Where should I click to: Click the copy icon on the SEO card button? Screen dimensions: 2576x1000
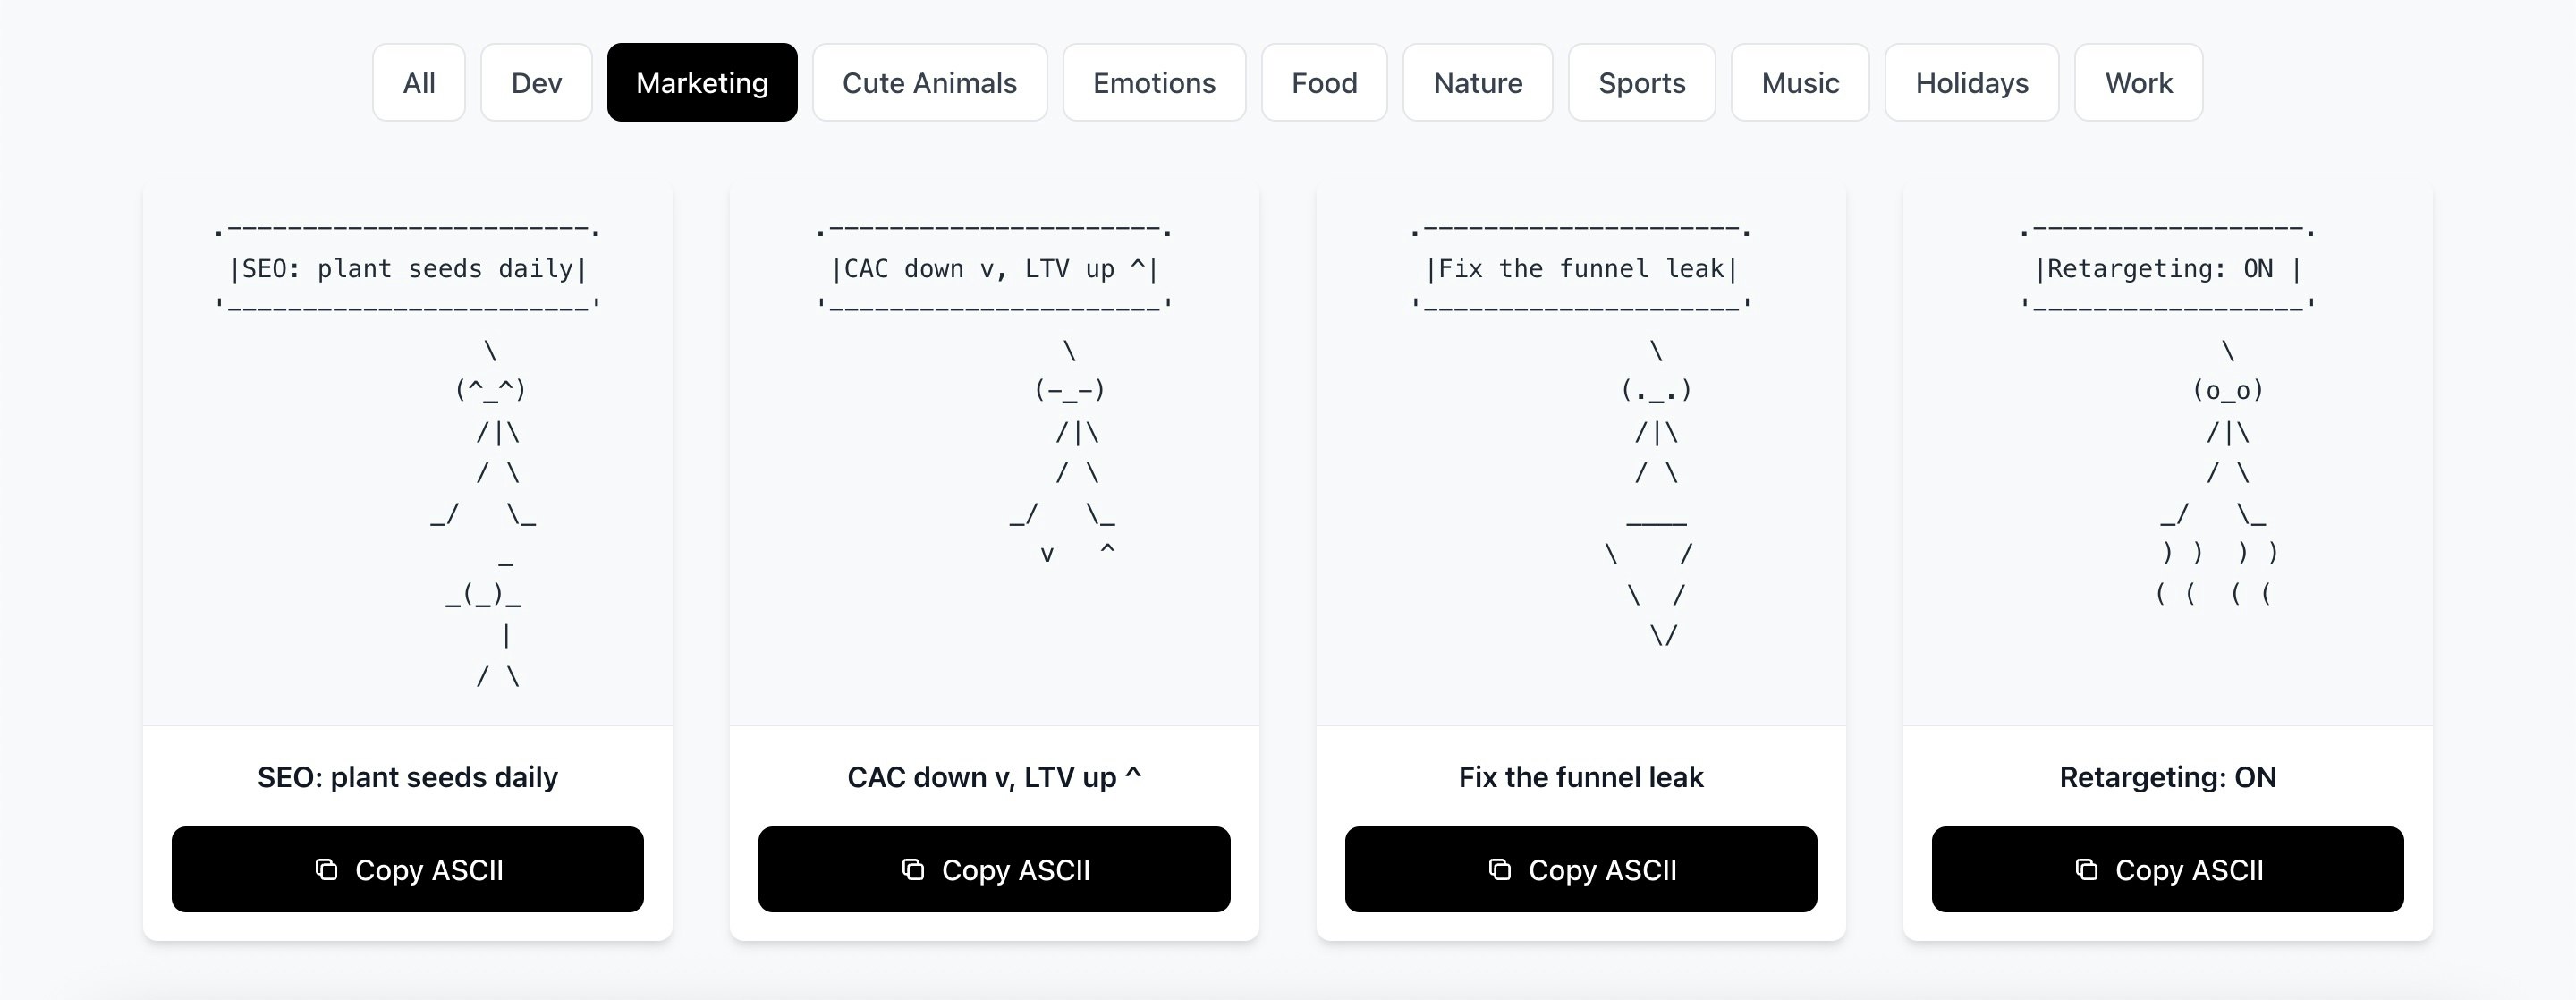tap(325, 869)
